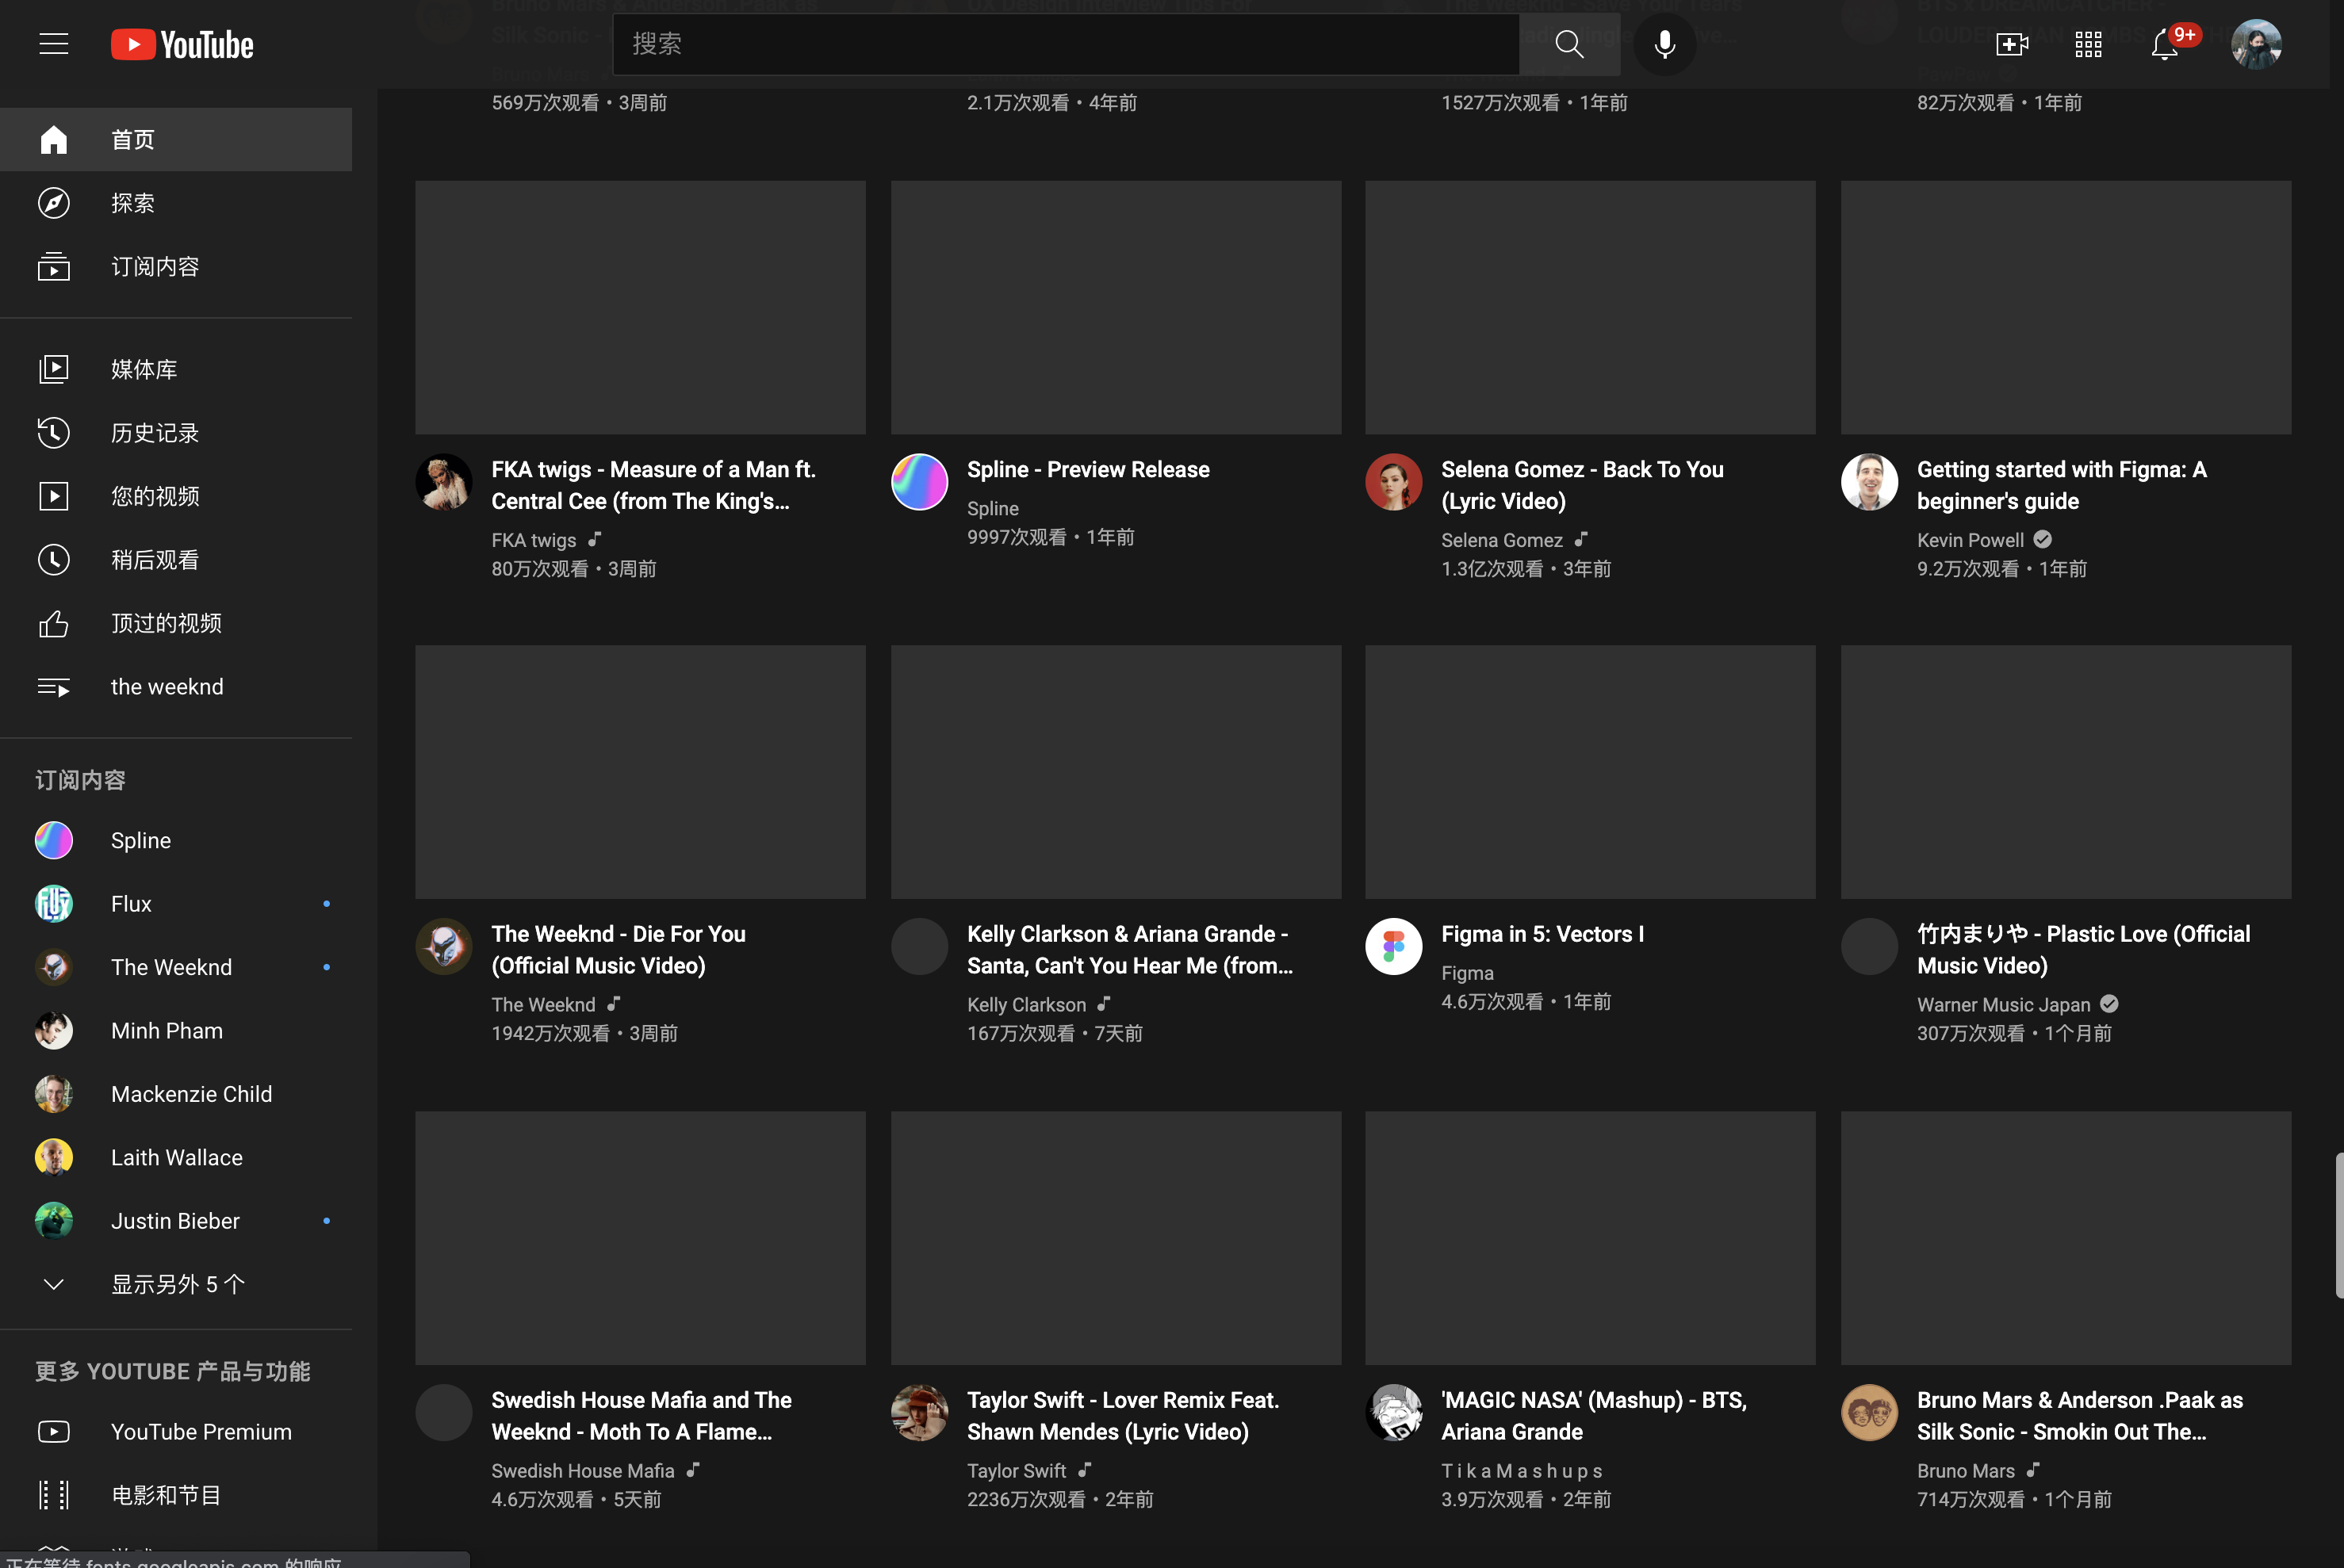The image size is (2344, 1568).
Task: Open 历史记录 in the sidebar
Action: coord(155,433)
